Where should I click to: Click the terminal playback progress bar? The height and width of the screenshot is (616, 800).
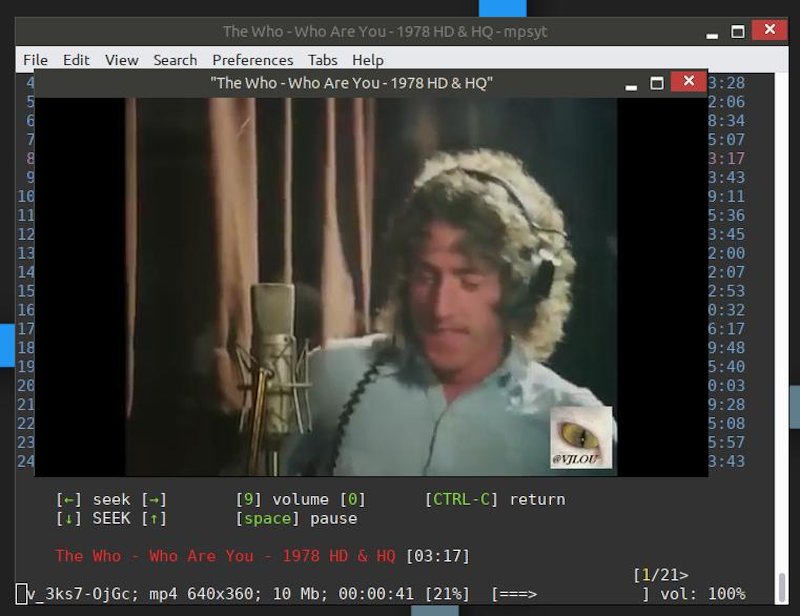tap(570, 594)
